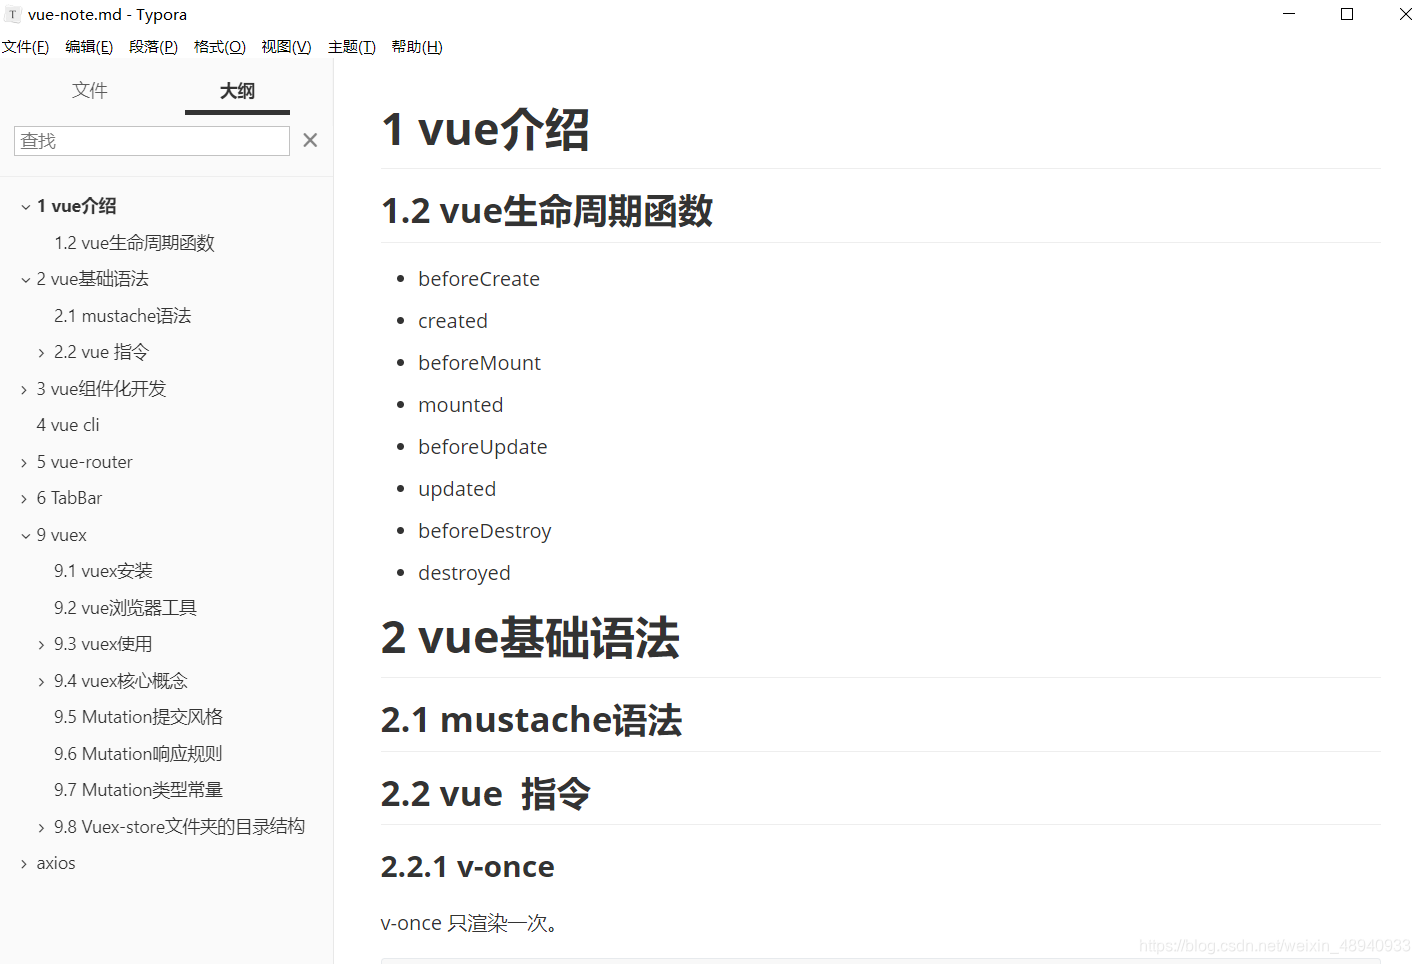Go to 9.7 Mutation类型常量 in outline

tap(138, 790)
